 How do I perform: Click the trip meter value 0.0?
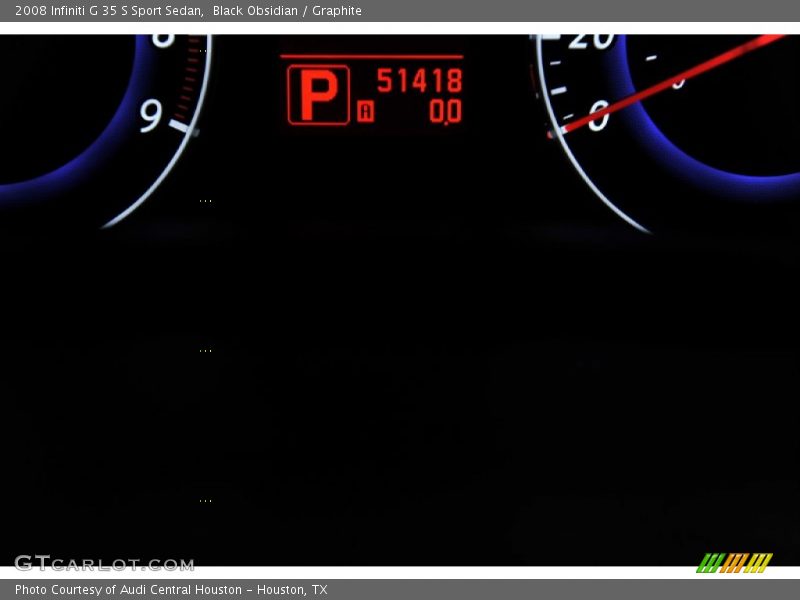445,112
